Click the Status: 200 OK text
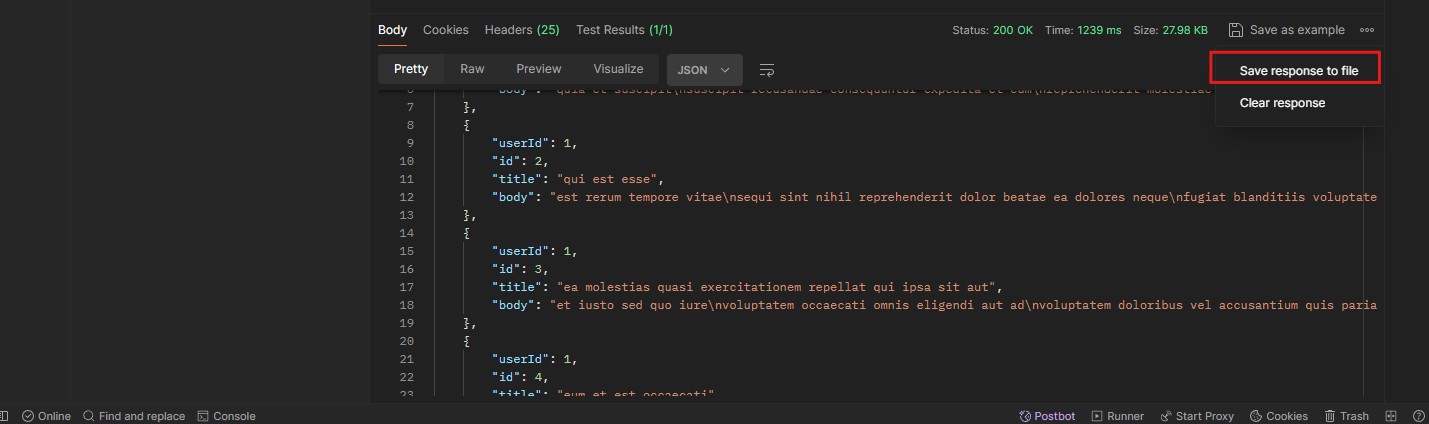 992,30
